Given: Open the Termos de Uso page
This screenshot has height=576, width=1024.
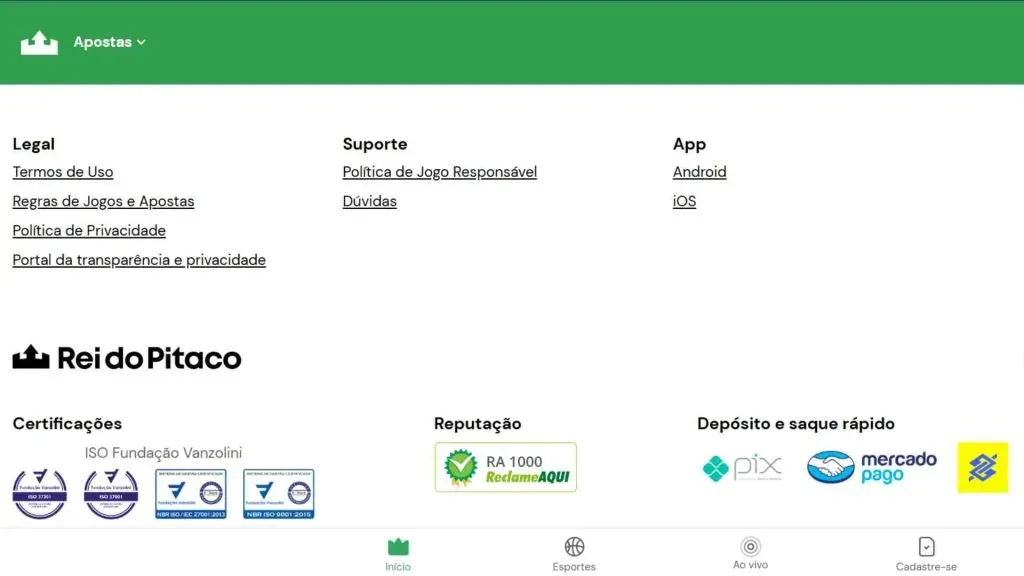Looking at the screenshot, I should [x=62, y=171].
